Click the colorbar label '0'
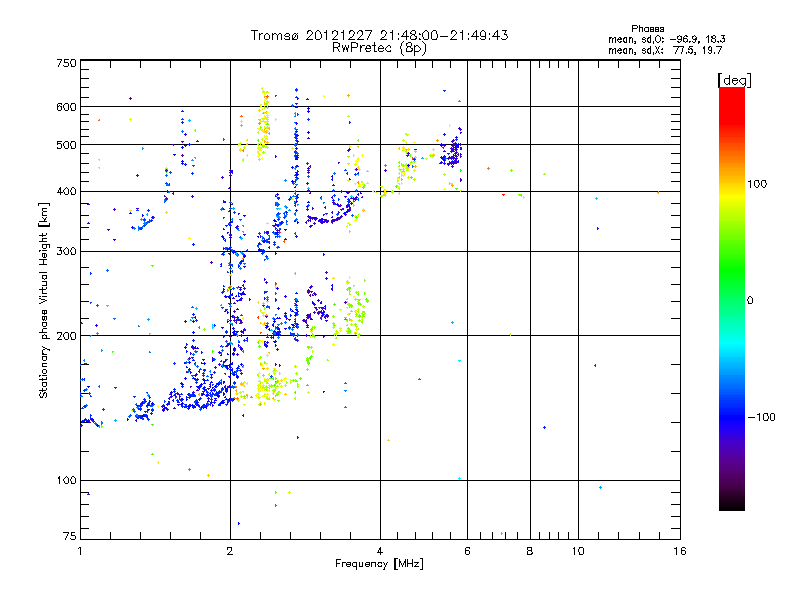This screenshot has height=600, width=800. pyautogui.click(x=750, y=301)
